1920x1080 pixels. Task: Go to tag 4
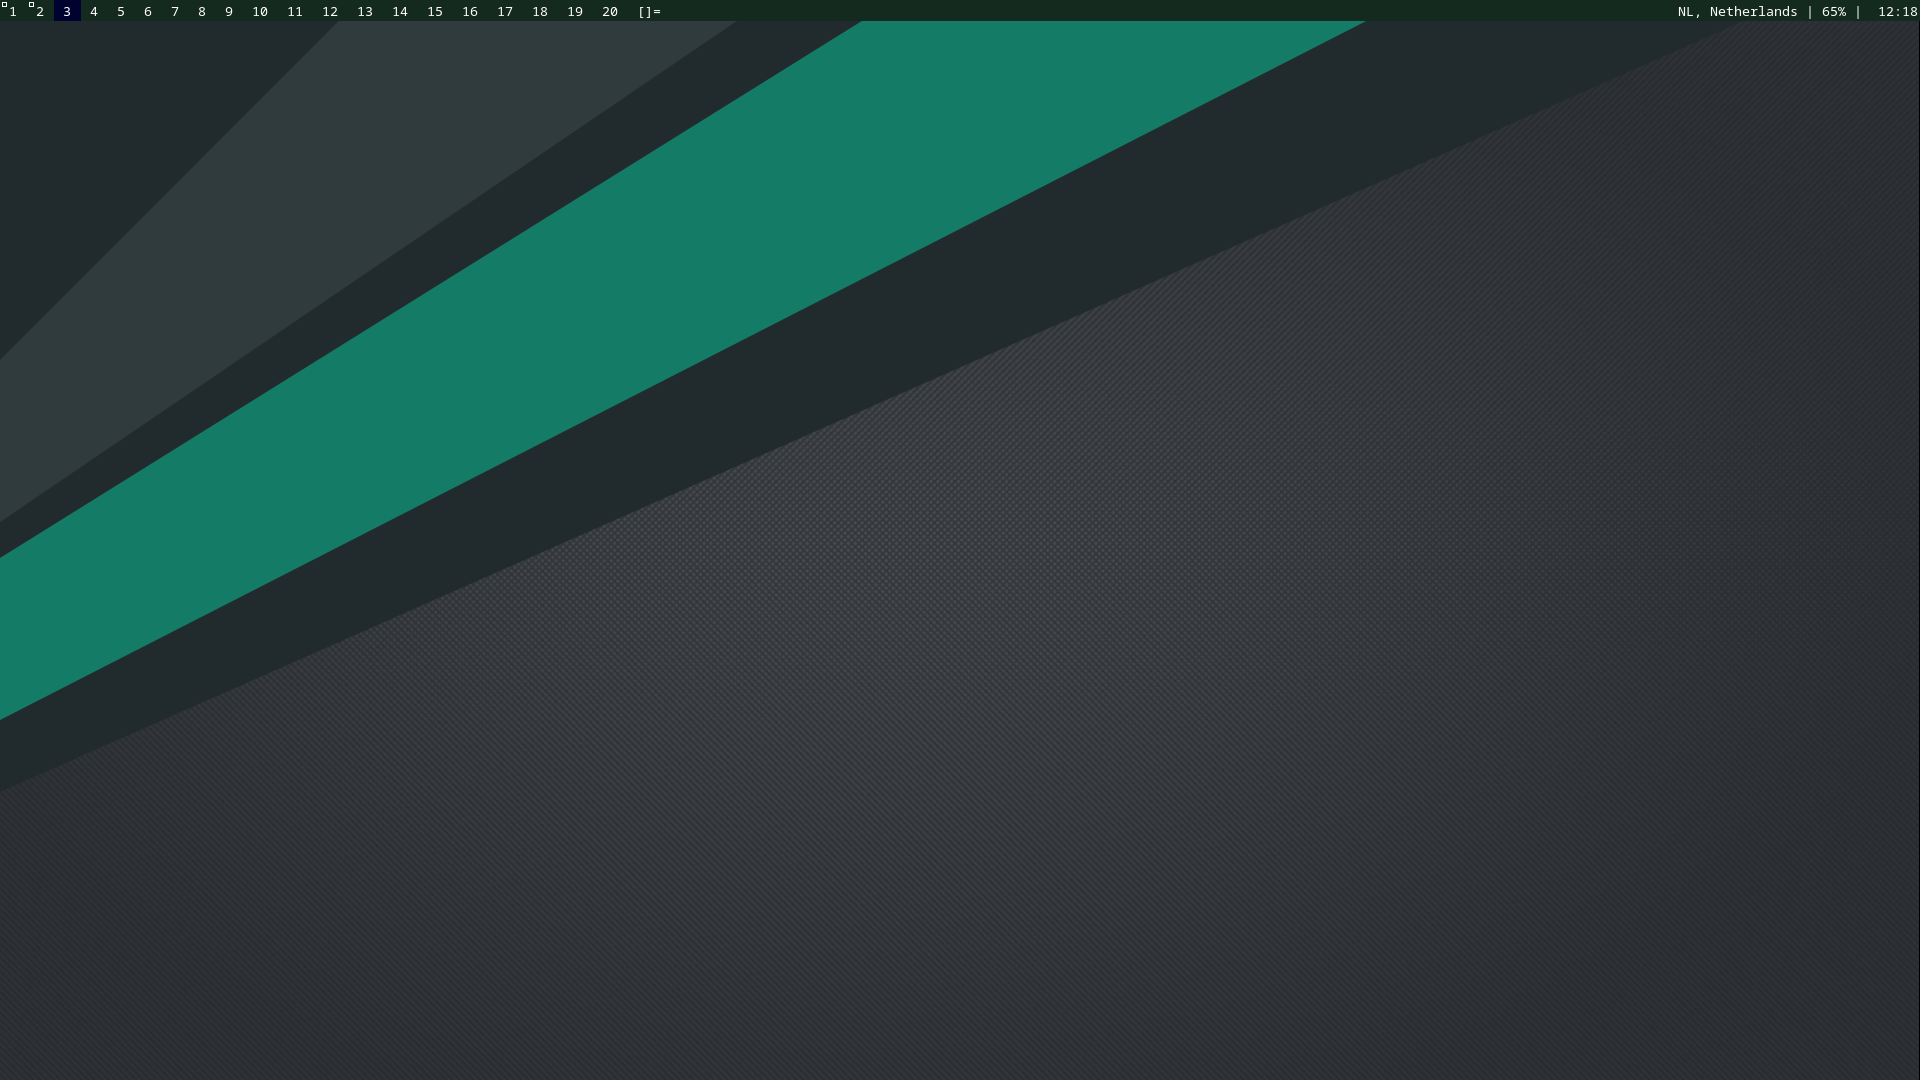(94, 12)
